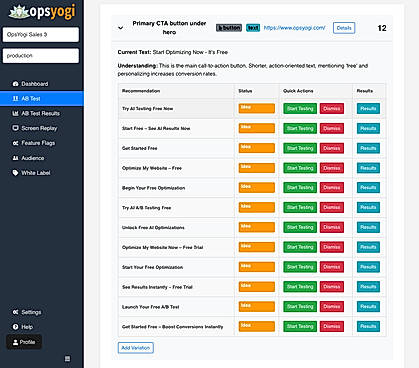Open the Audience people icon
This screenshot has height=368, width=419.
(15, 158)
